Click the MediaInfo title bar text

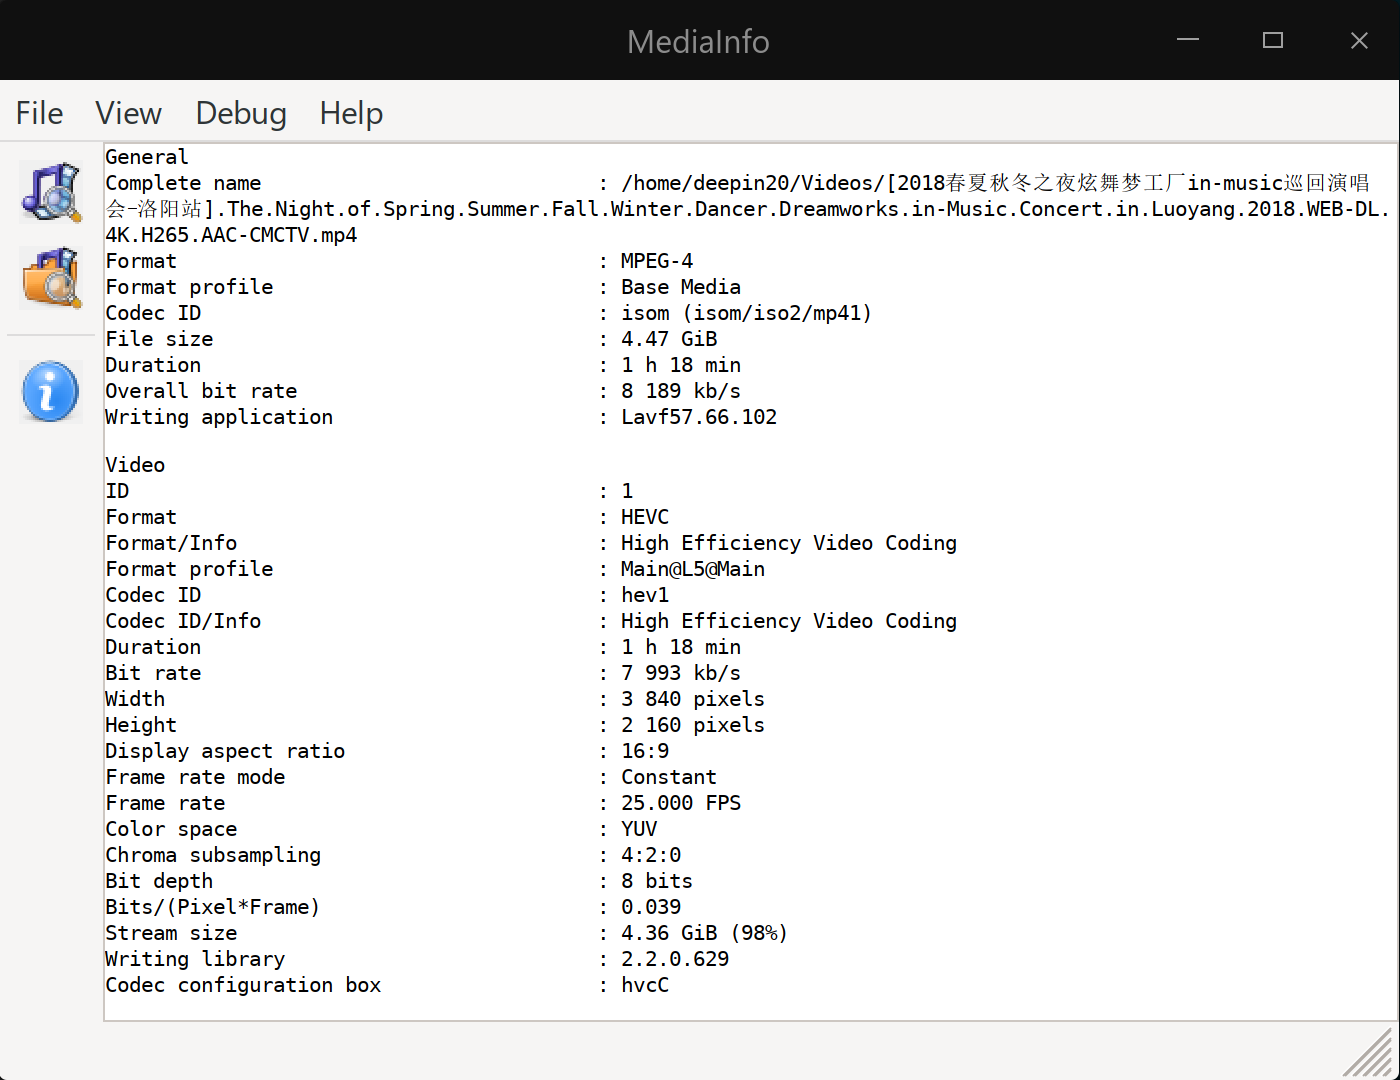(698, 41)
